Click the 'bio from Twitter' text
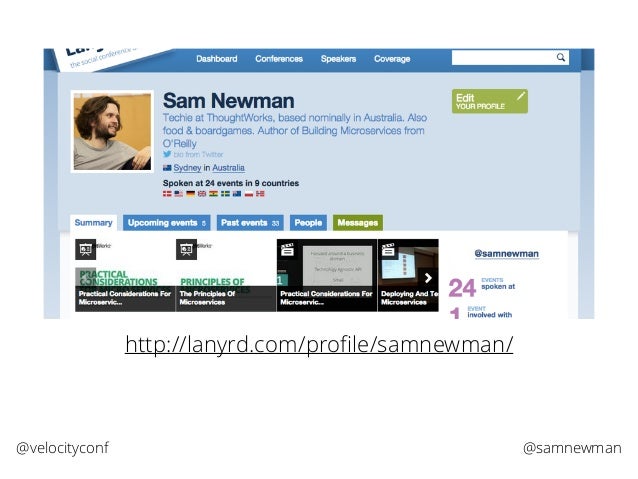This screenshot has height=479, width=638. click(198, 154)
